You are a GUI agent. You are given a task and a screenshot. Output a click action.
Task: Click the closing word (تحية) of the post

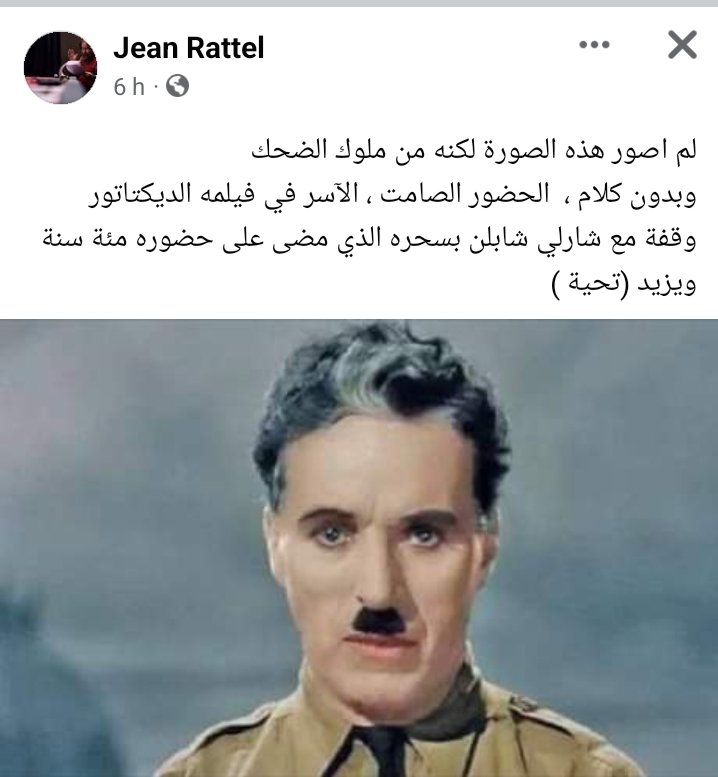point(590,284)
